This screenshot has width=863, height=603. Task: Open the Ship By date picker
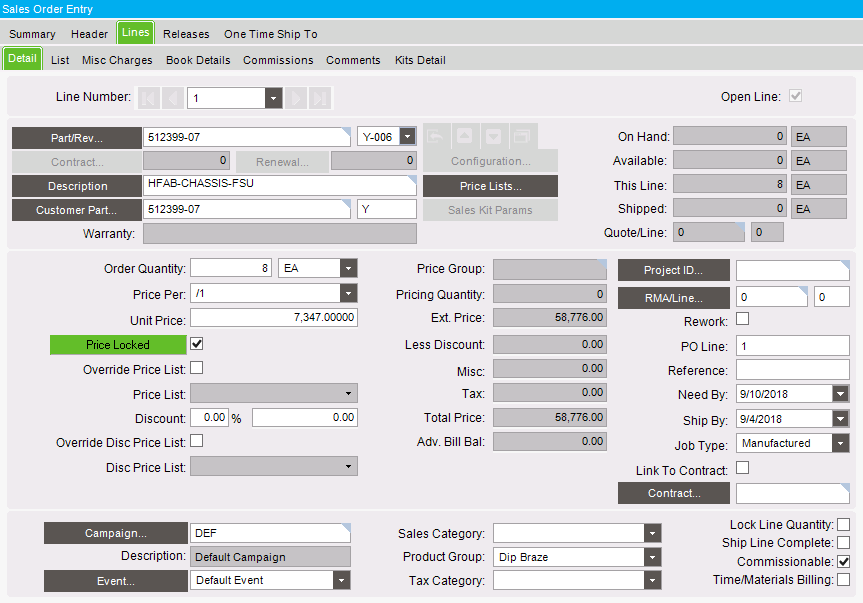coord(840,419)
